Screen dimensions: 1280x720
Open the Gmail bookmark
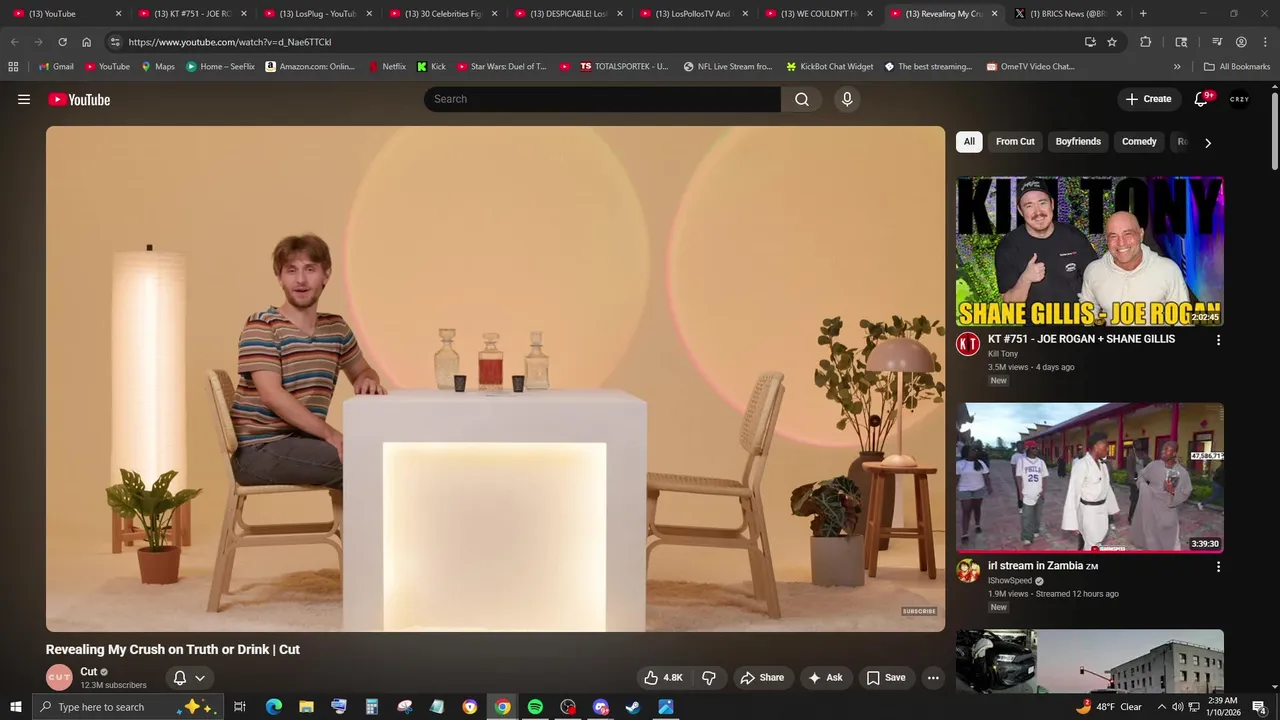[56, 67]
